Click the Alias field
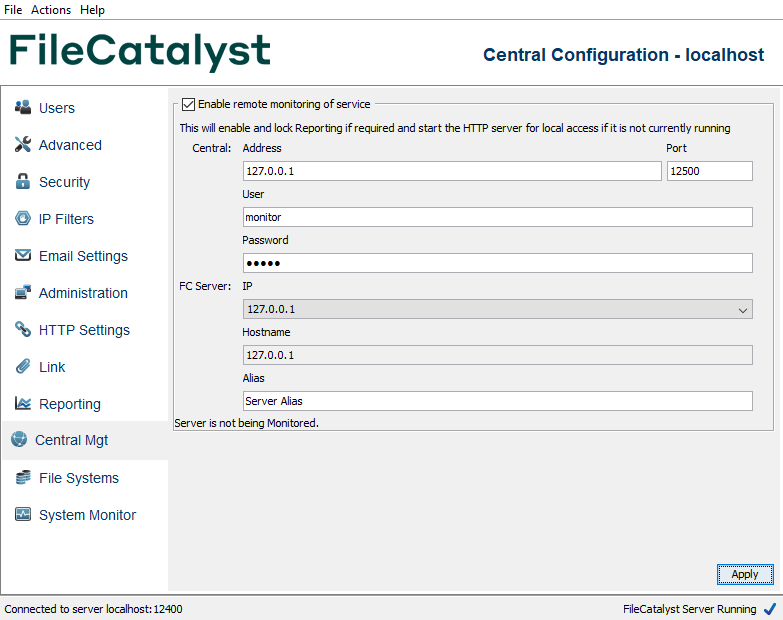 (497, 401)
